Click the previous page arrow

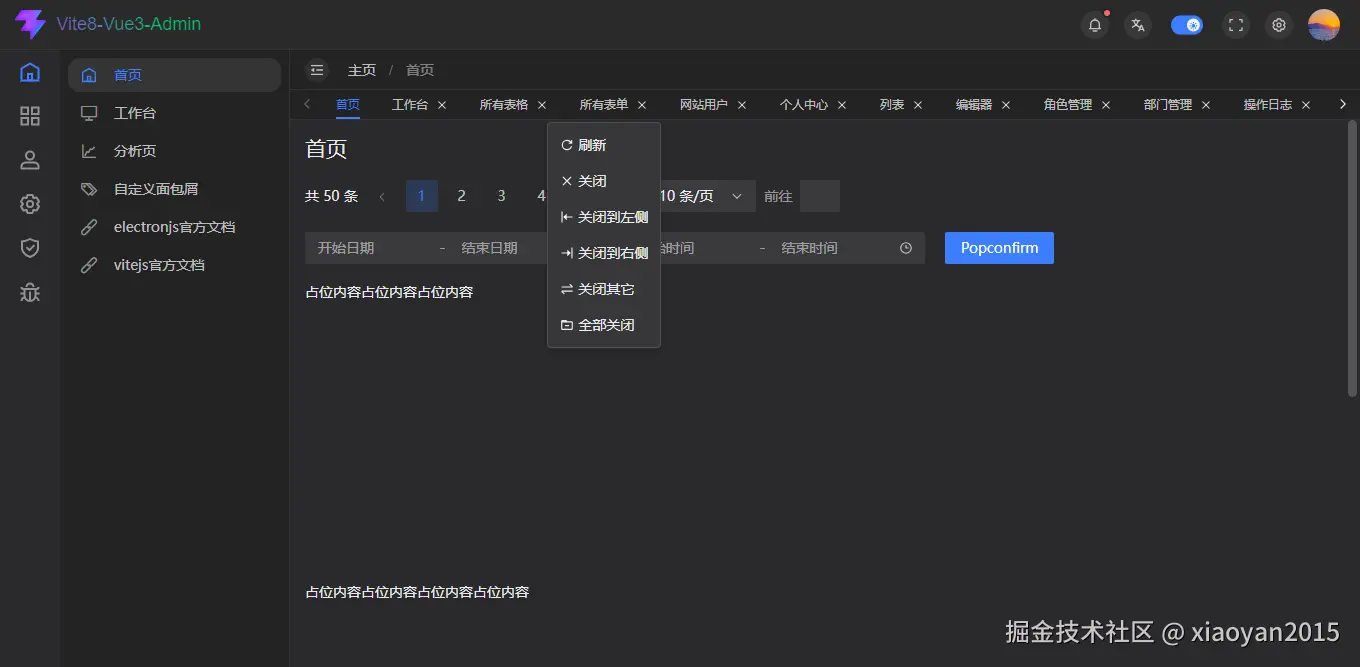(382, 196)
